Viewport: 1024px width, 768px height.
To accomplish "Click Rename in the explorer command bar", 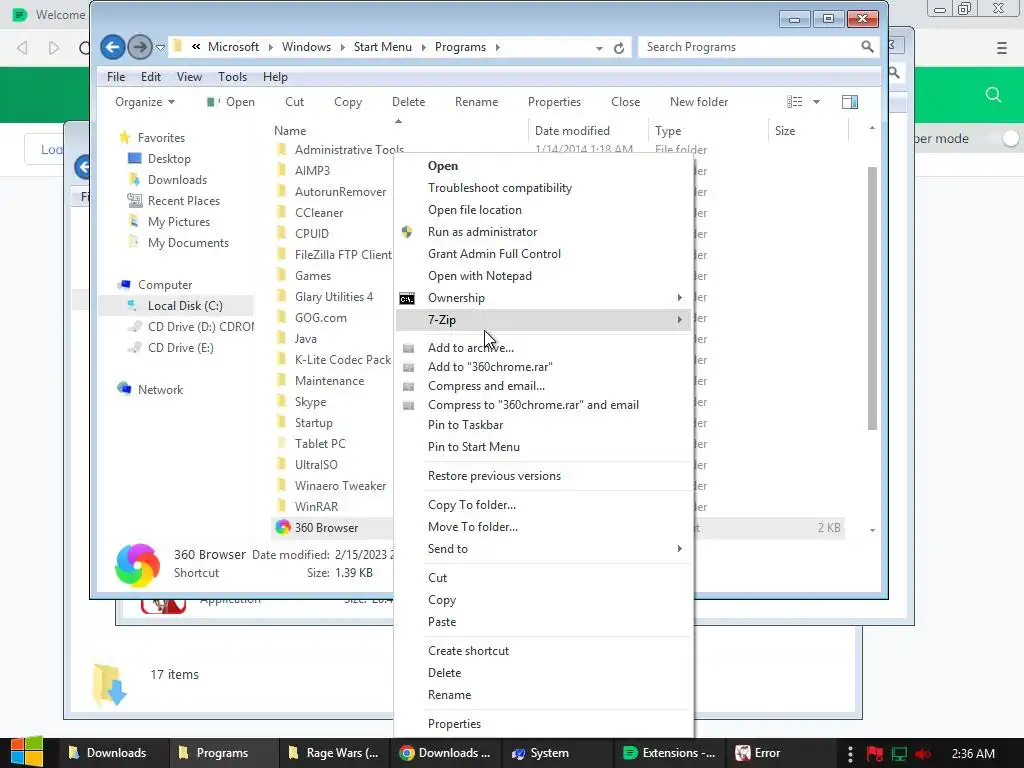I will [x=476, y=102].
